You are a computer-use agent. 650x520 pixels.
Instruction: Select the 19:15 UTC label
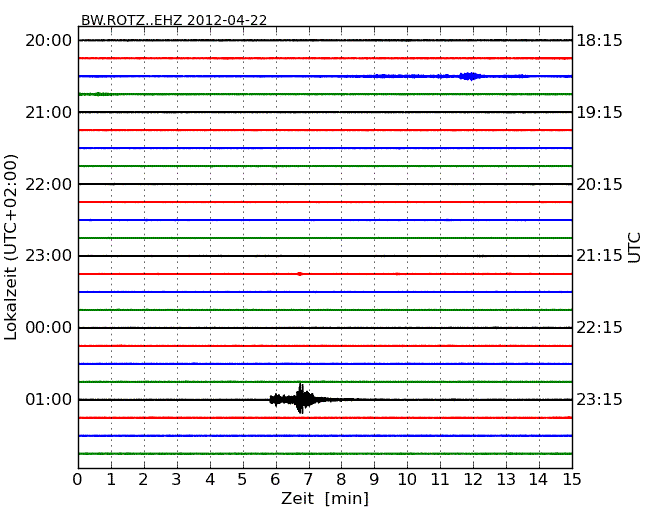pos(599,112)
